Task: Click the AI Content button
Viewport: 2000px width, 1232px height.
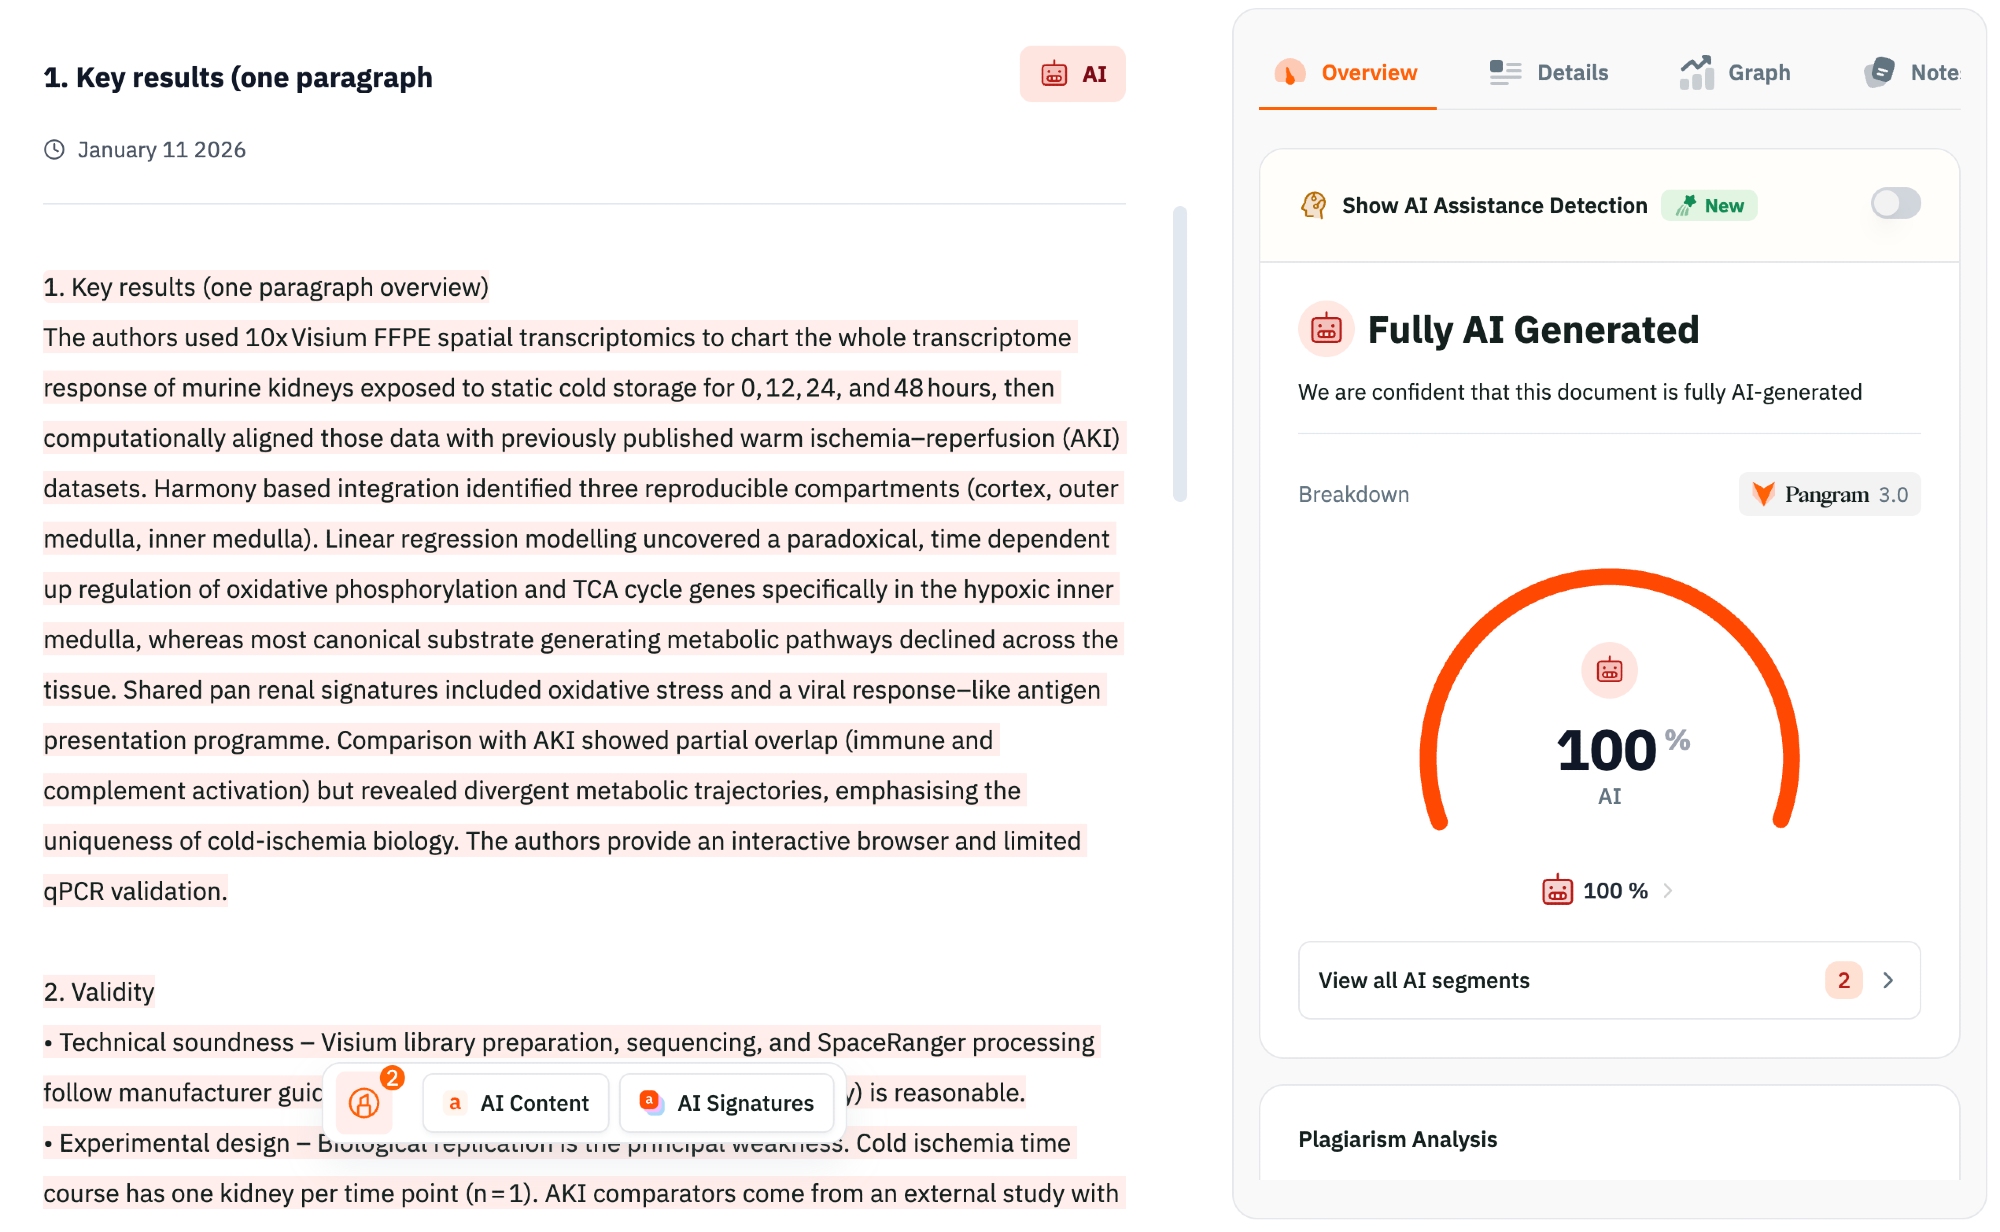Action: tap(516, 1103)
